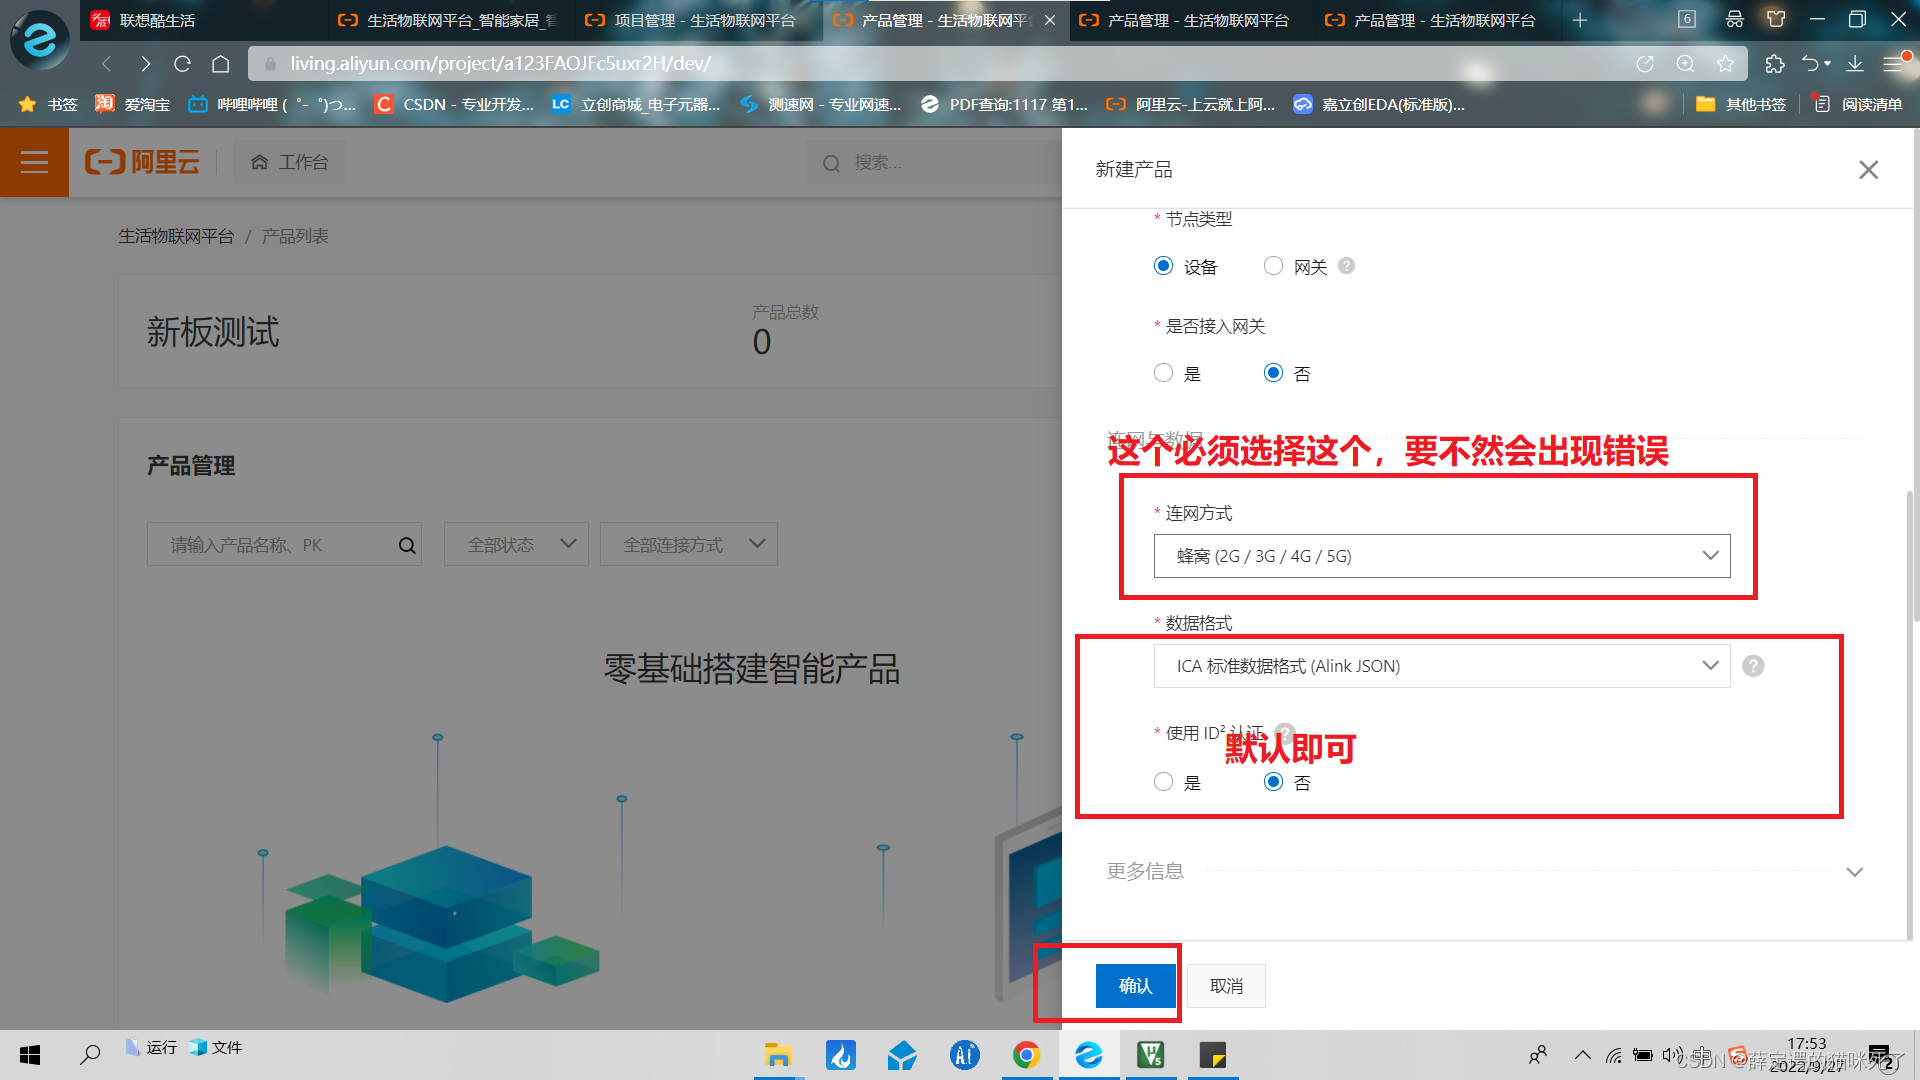This screenshot has height=1080, width=1920.
Task: Open the blue flame taskbar app
Action: coord(840,1055)
